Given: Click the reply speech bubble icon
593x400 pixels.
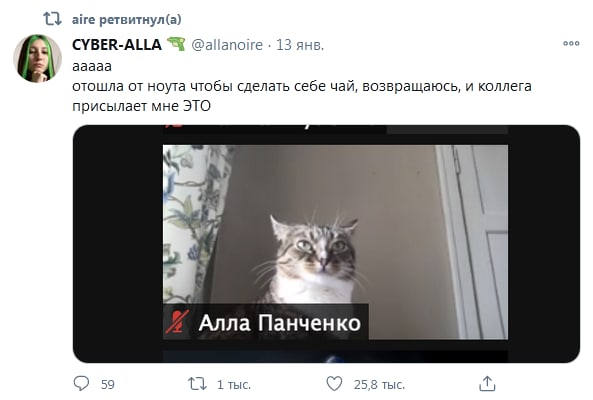Looking at the screenshot, I should coord(81,383).
